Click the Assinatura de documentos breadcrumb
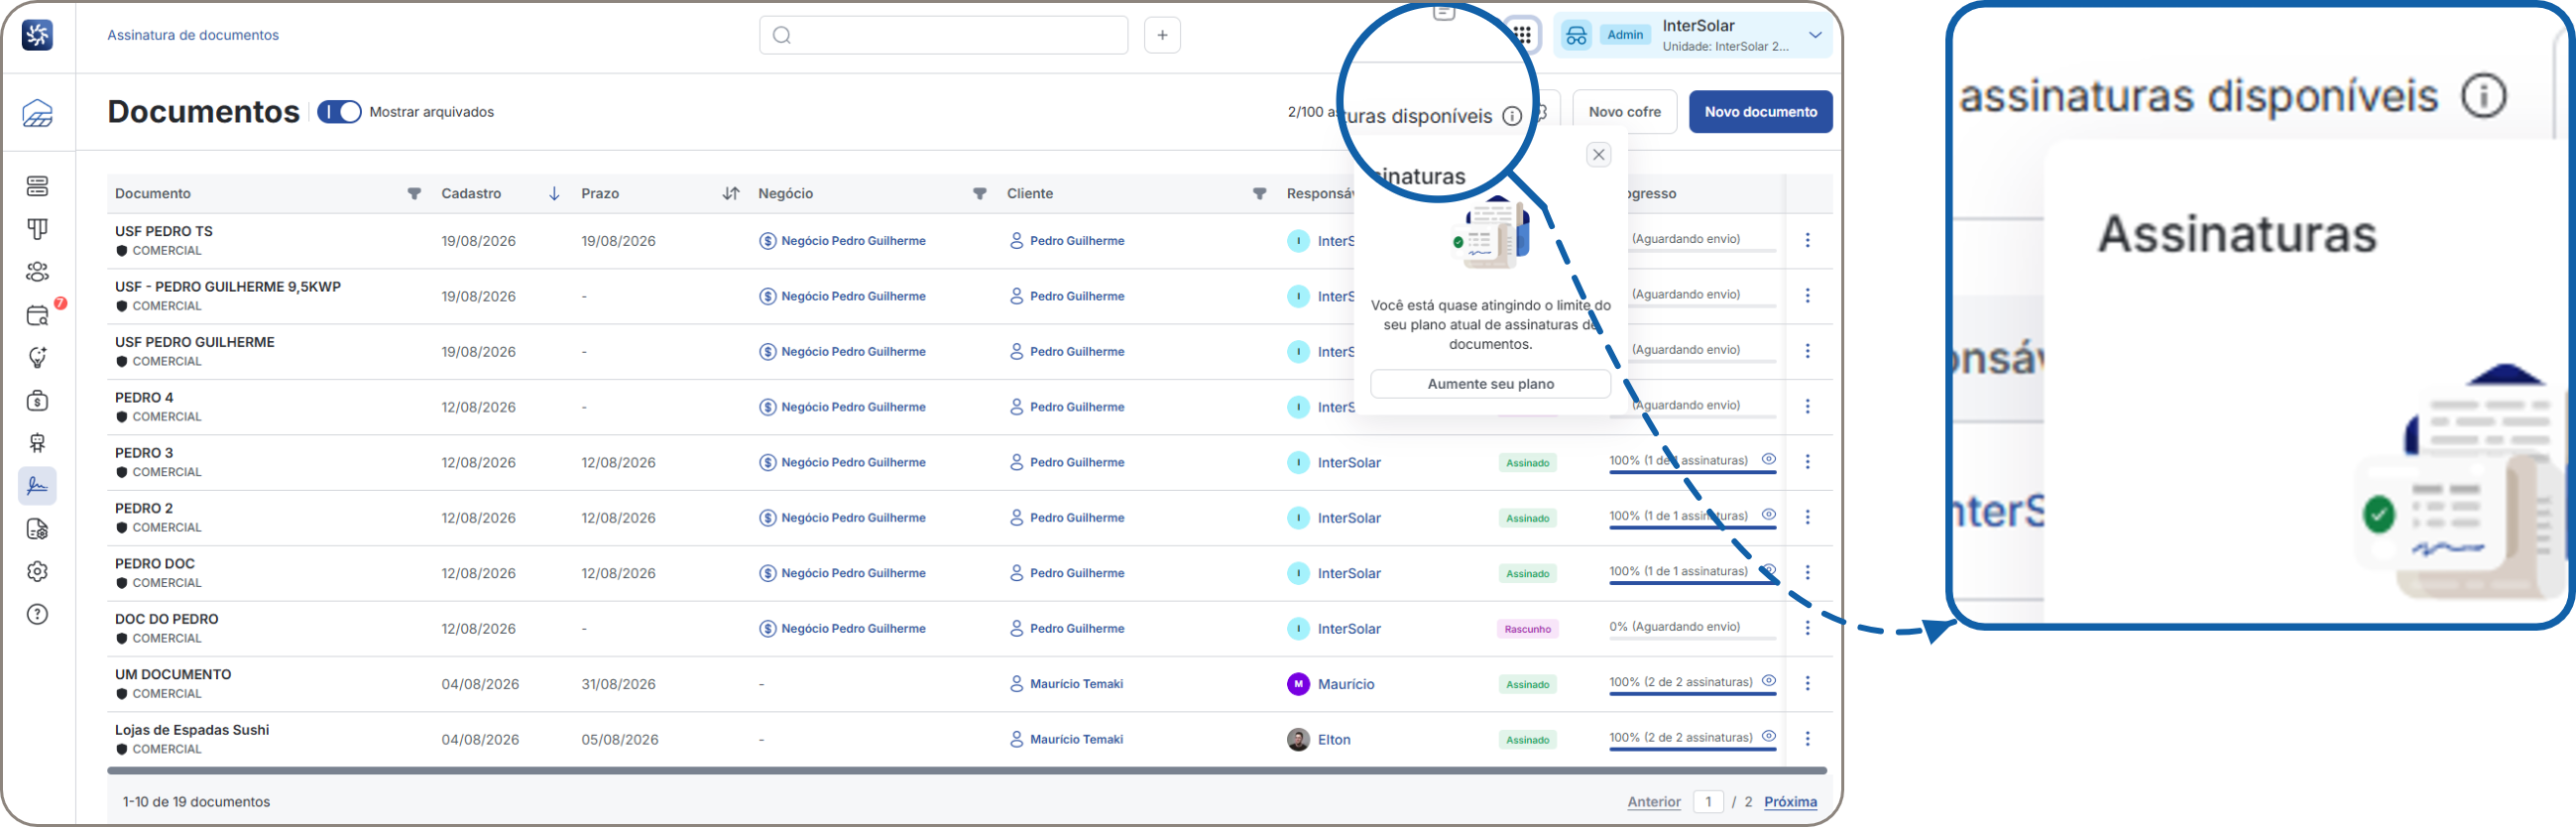Screen dimensions: 2576x827 pos(193,35)
